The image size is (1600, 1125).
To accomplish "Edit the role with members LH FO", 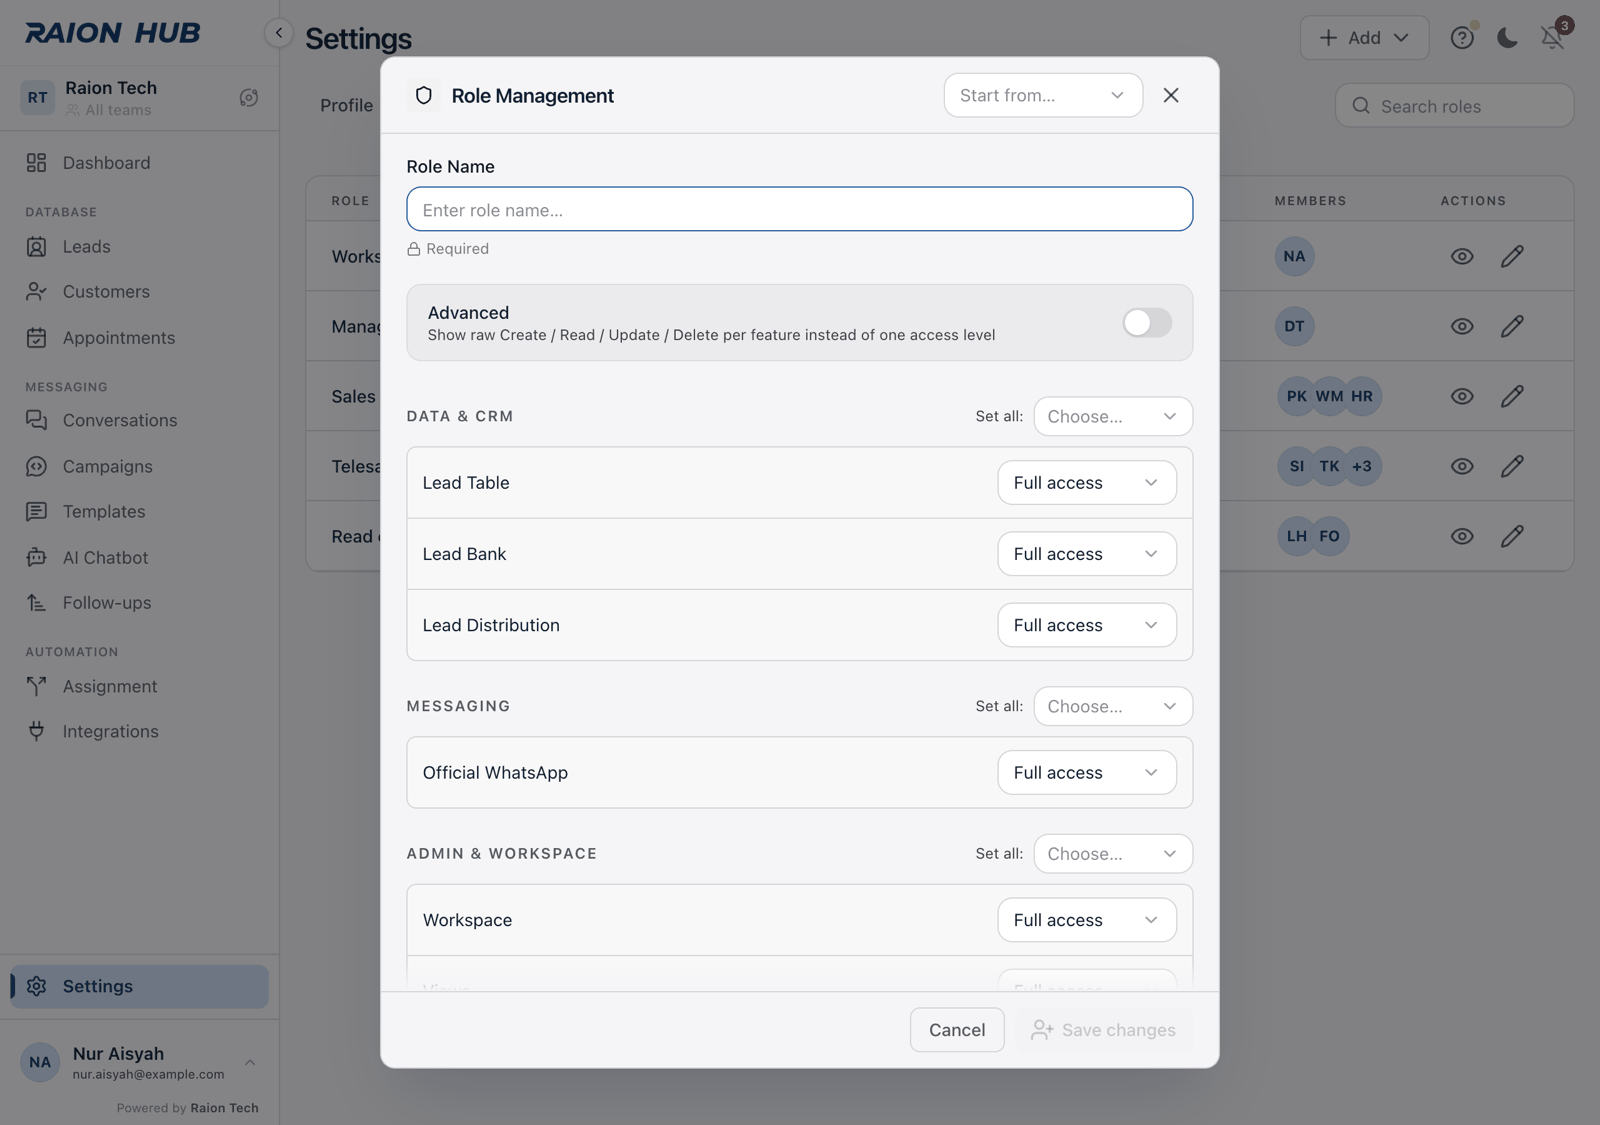I will click(1512, 536).
